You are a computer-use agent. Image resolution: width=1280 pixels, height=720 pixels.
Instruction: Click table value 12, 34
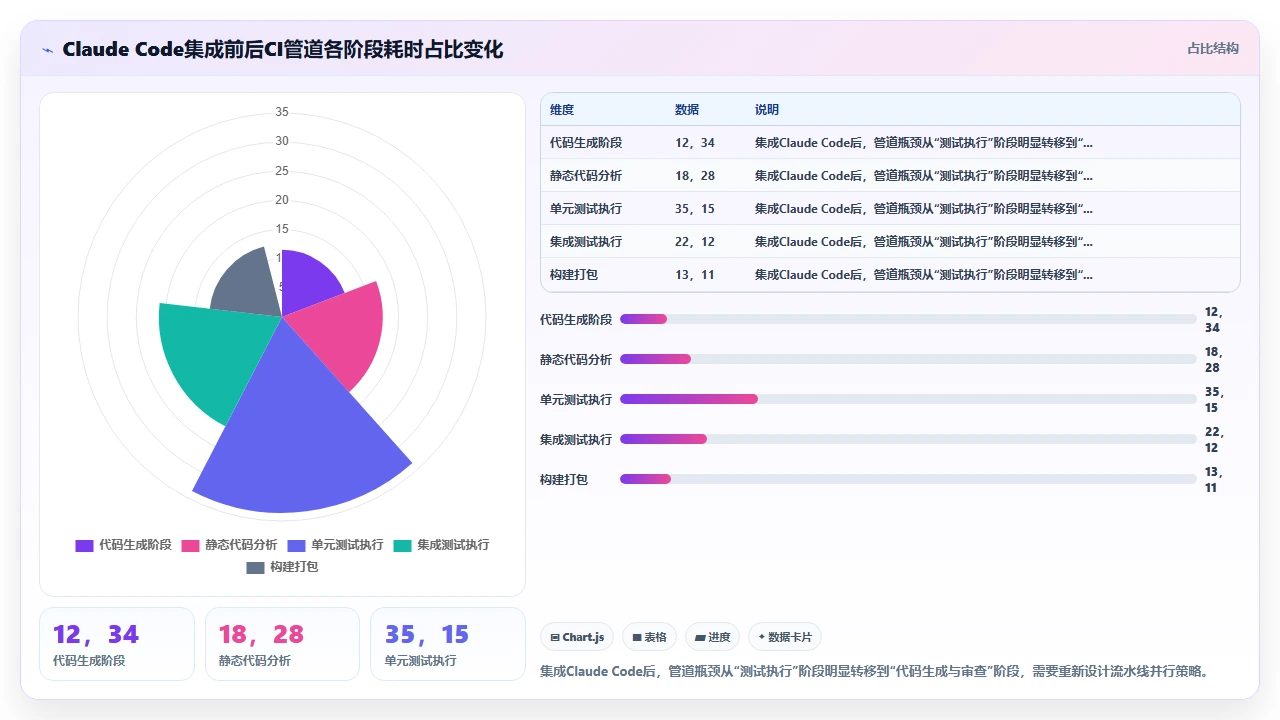point(695,143)
